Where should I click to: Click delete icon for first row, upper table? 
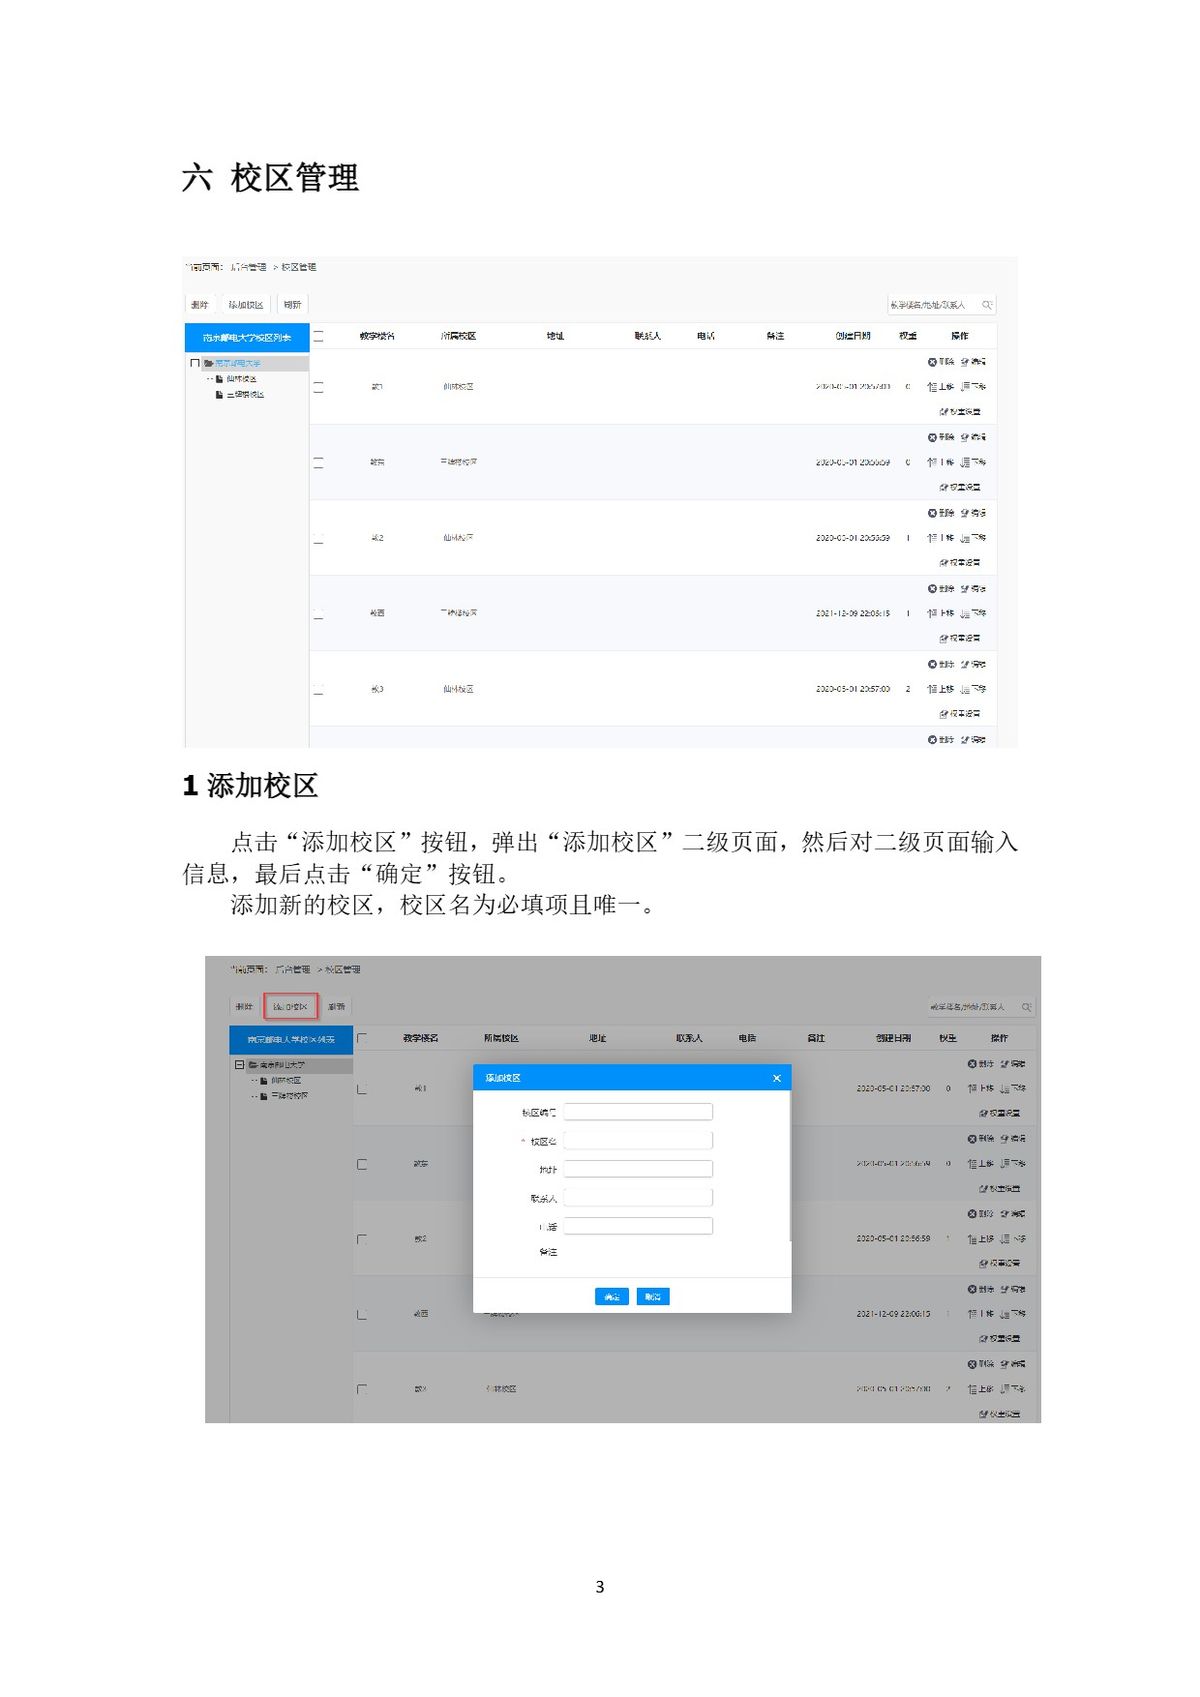(x=932, y=362)
